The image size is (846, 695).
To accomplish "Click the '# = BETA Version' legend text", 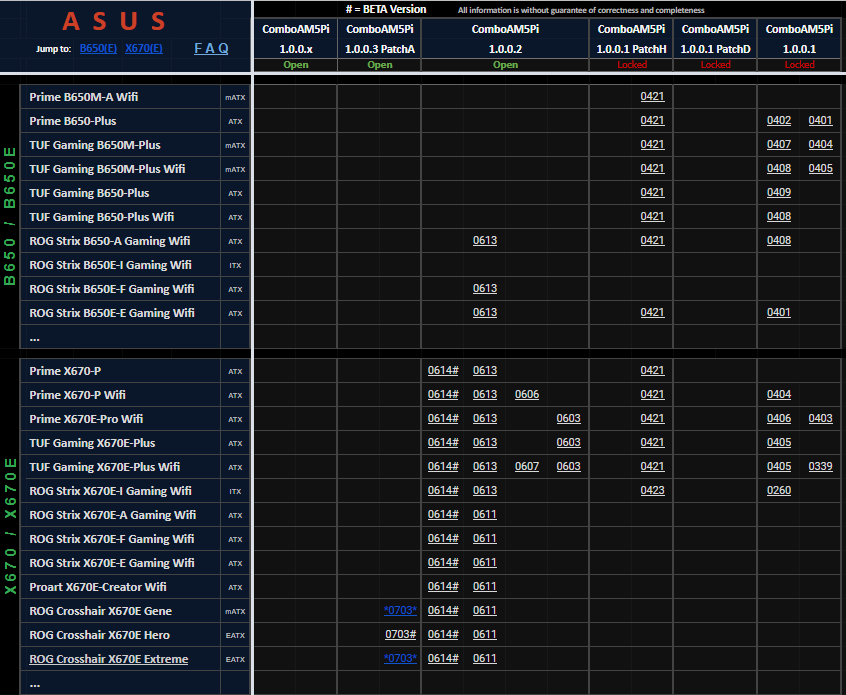I will pos(386,9).
